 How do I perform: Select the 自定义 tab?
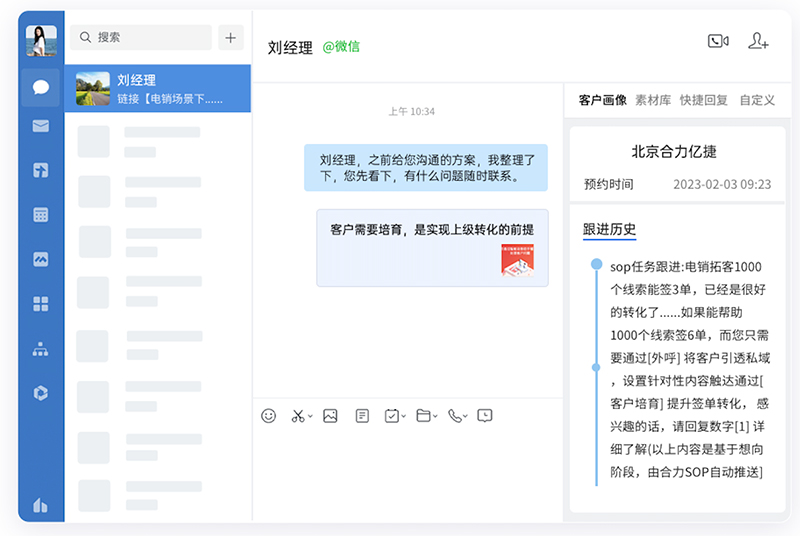(x=757, y=100)
